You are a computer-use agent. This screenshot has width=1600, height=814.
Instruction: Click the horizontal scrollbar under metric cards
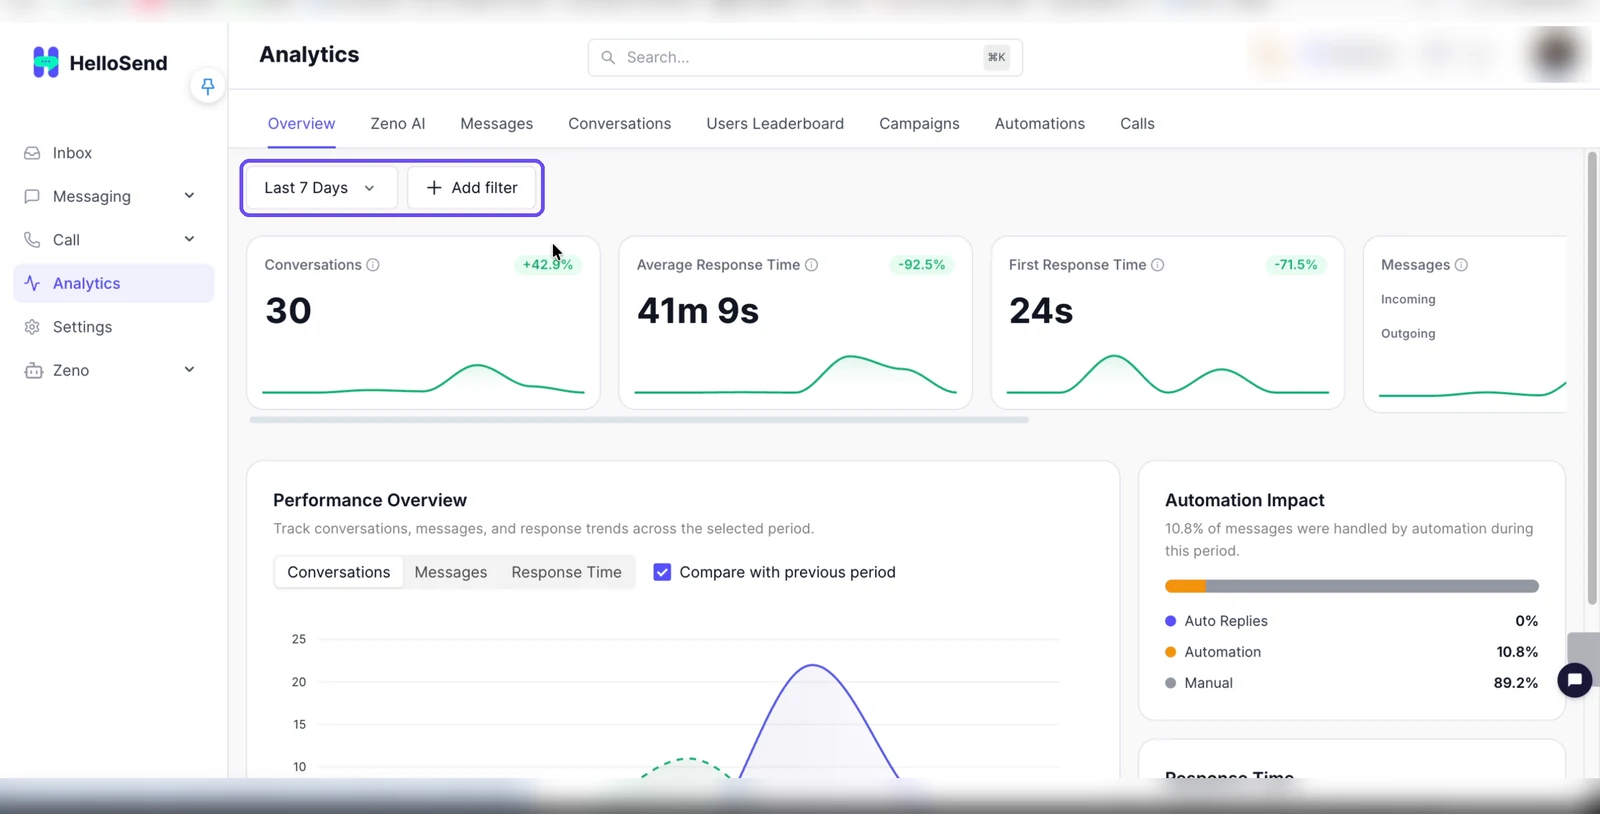pyautogui.click(x=639, y=420)
